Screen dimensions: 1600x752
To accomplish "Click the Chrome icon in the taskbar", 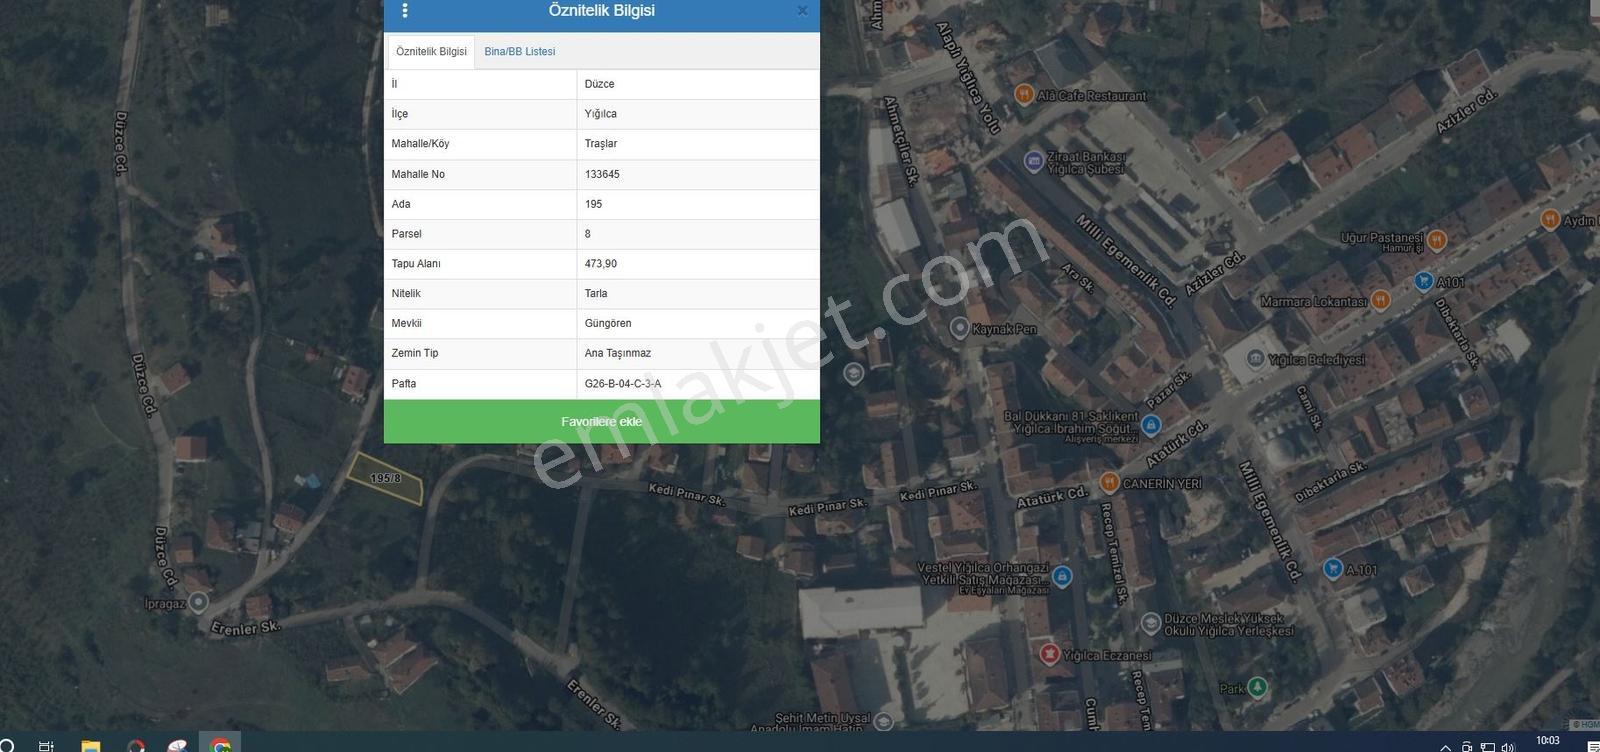I will pos(221,745).
